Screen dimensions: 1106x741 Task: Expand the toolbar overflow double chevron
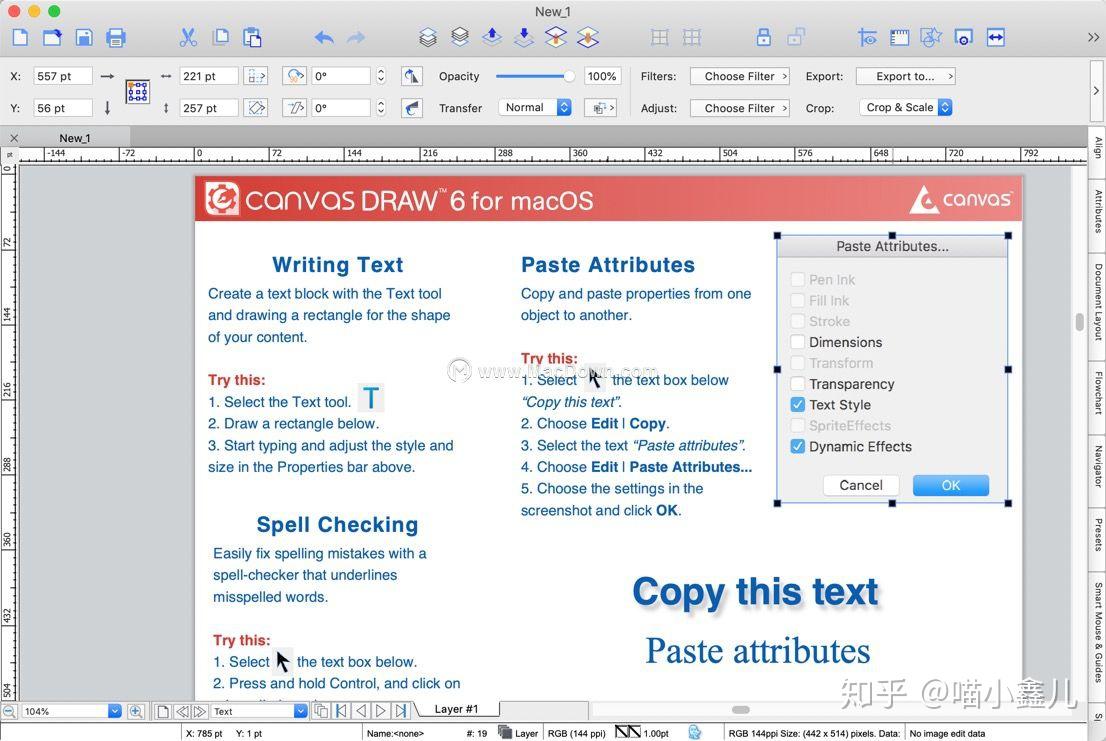tap(1093, 37)
